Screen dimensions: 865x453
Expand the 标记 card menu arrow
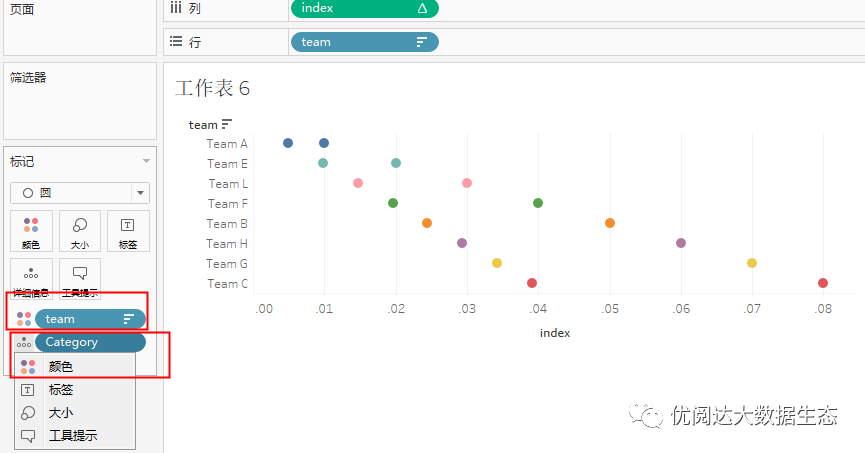click(x=146, y=161)
